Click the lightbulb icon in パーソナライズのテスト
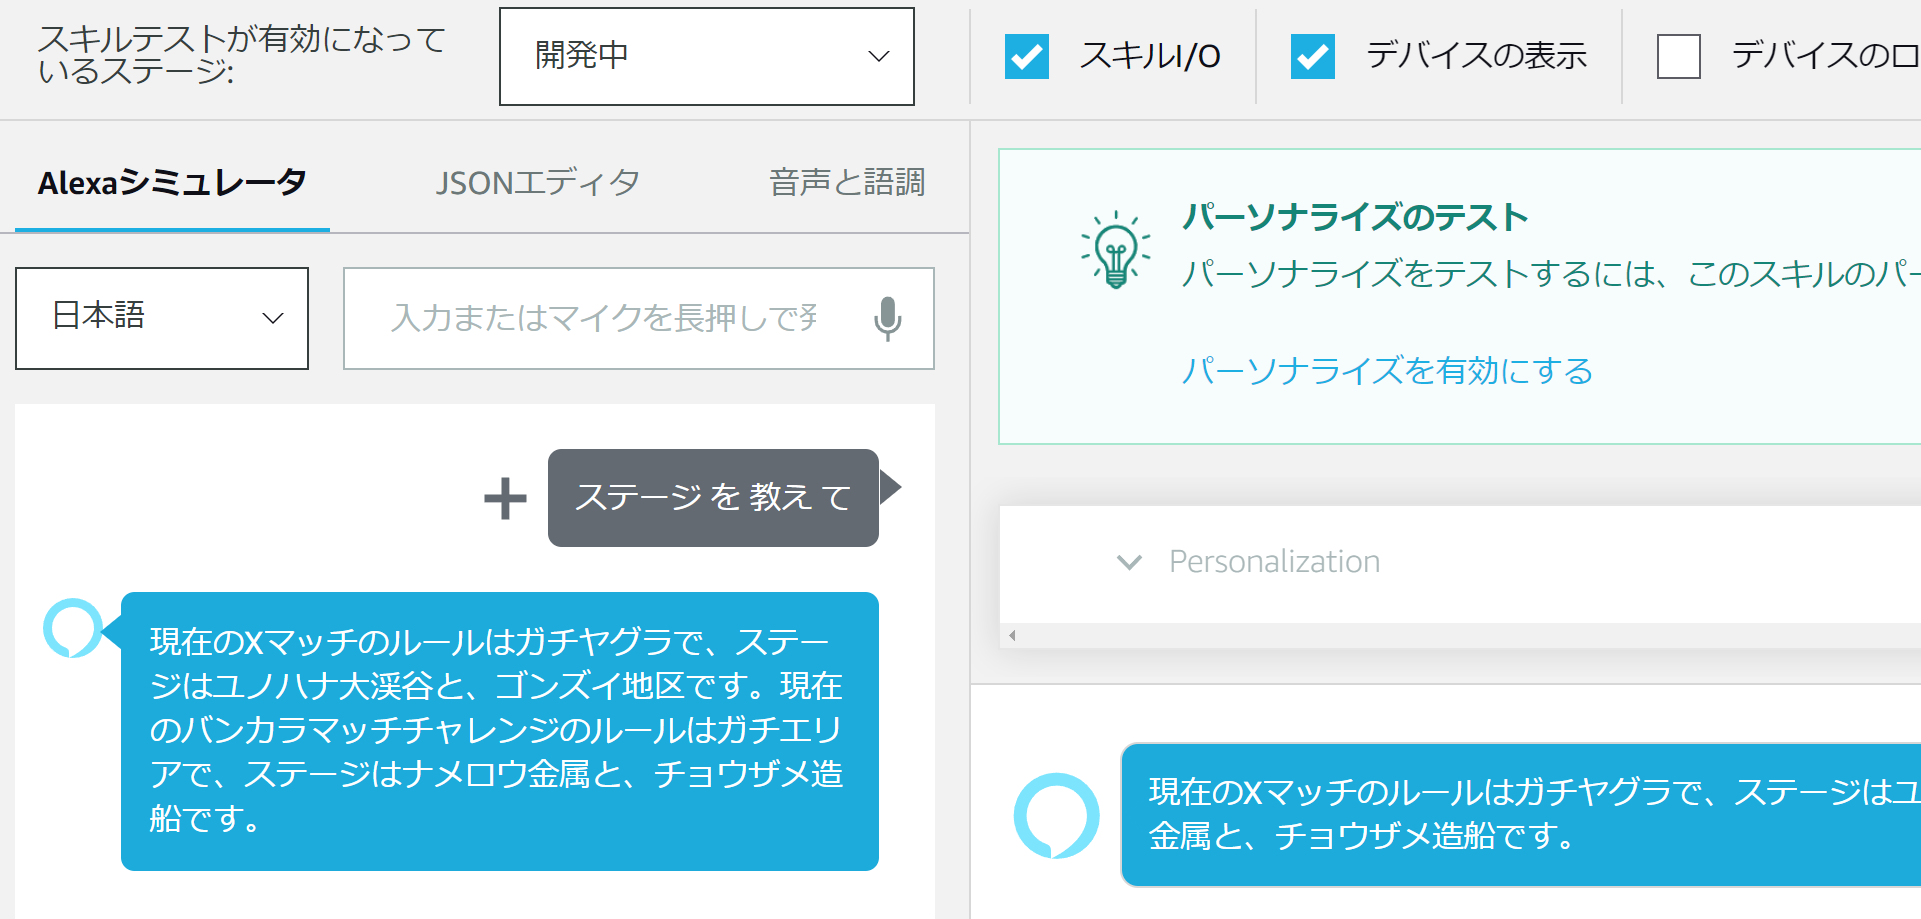This screenshot has height=919, width=1921. point(1115,249)
